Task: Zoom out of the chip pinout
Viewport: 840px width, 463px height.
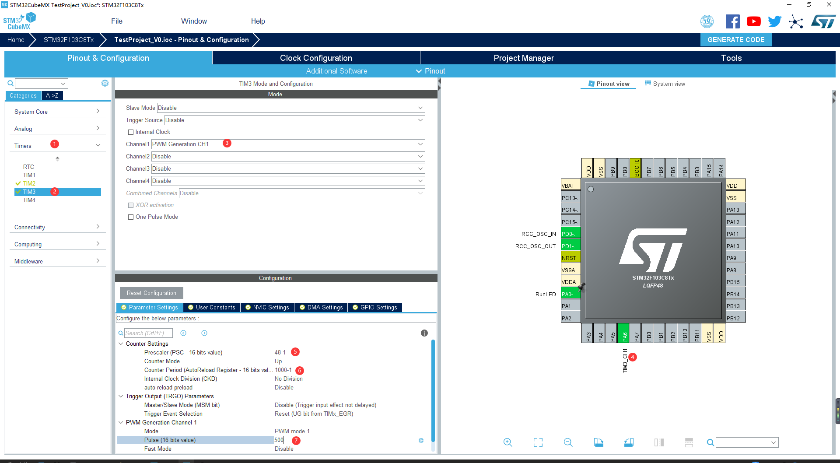Action: pos(568,442)
